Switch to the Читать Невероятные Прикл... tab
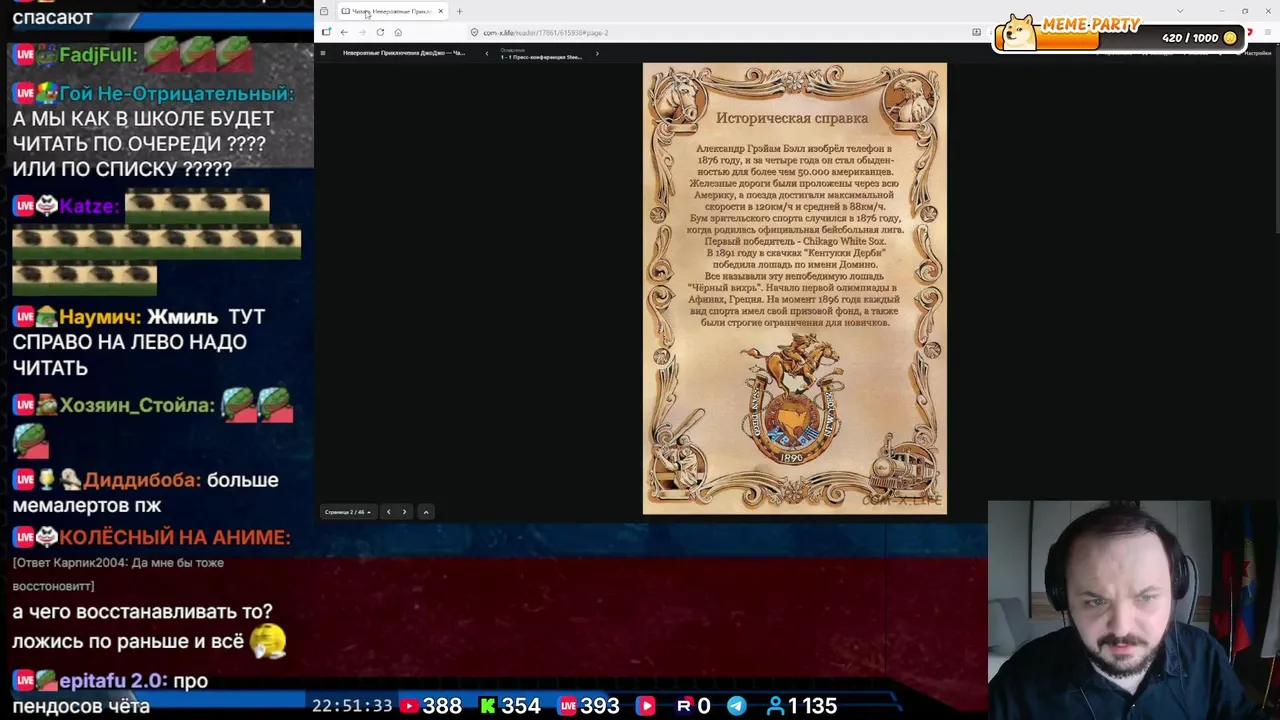1280x720 pixels. (x=391, y=11)
